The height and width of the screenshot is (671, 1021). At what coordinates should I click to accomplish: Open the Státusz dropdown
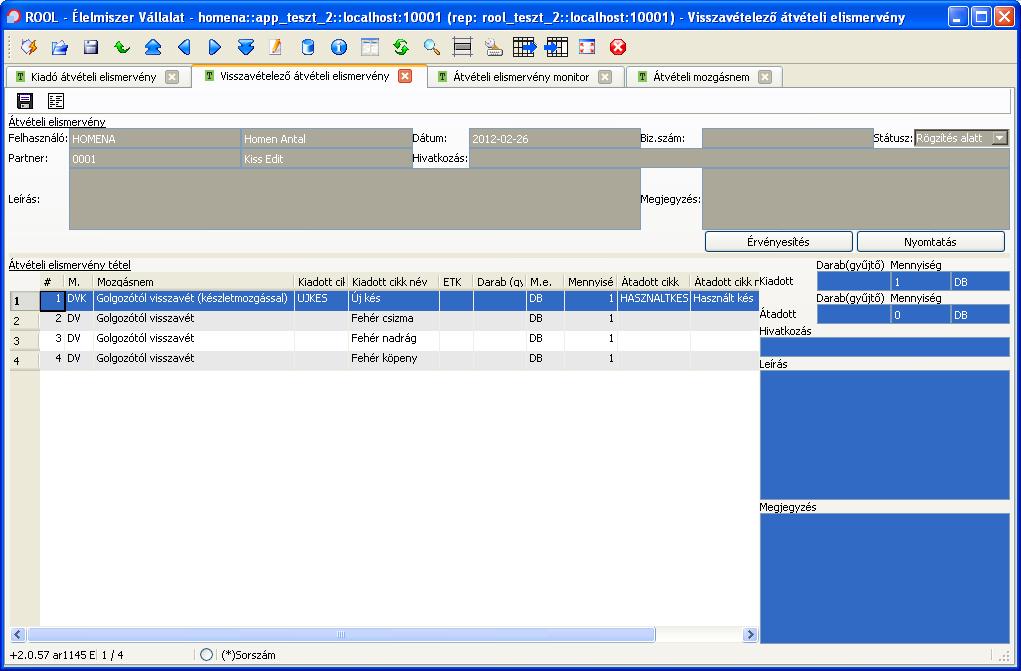click(999, 138)
